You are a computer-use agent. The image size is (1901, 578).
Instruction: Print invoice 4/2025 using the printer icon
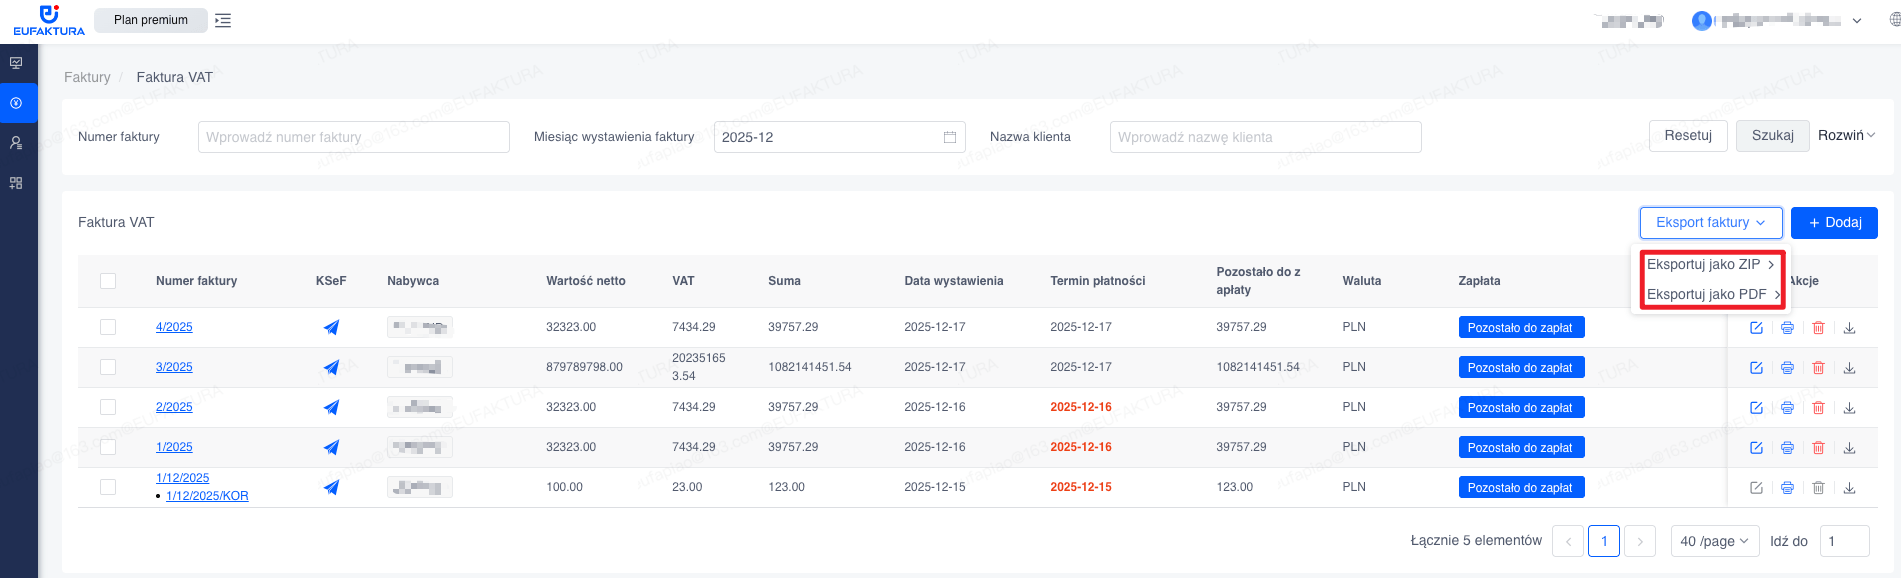click(1787, 328)
